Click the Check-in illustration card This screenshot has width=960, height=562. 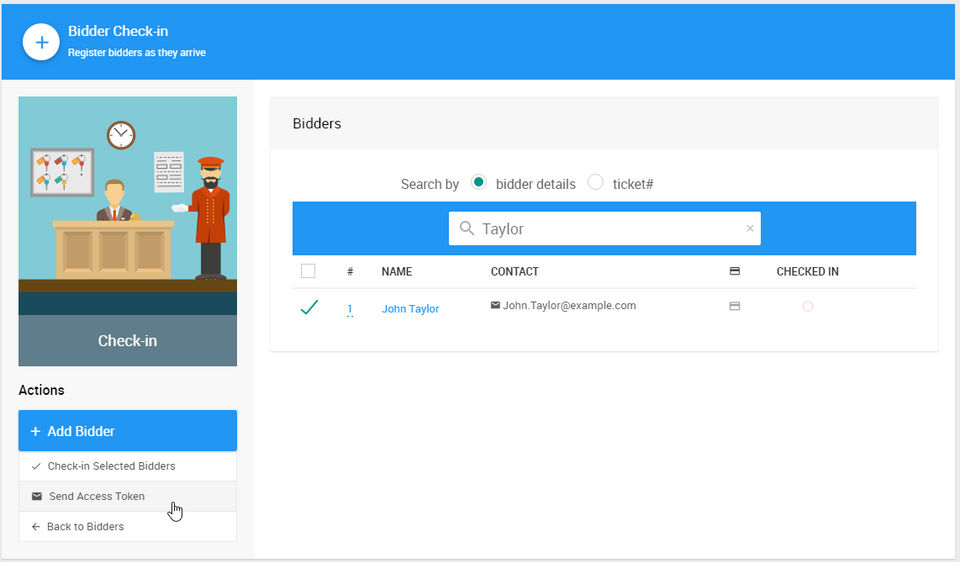point(127,231)
